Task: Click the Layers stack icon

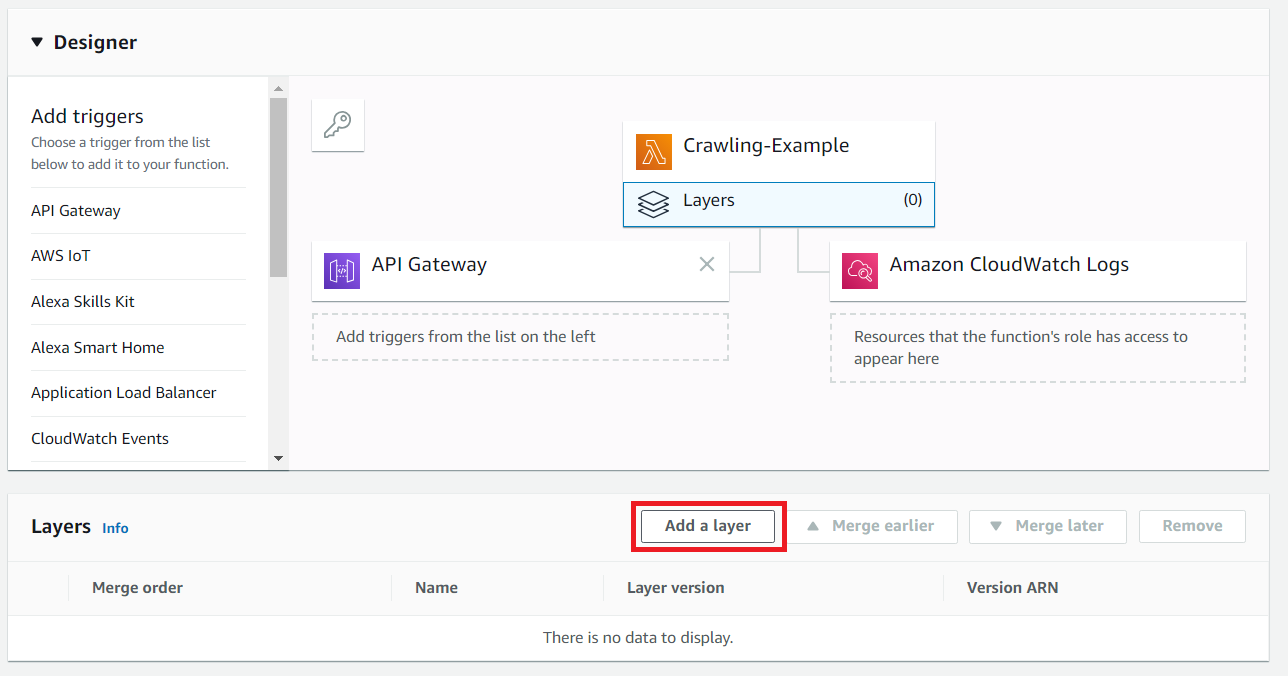Action: tap(653, 204)
